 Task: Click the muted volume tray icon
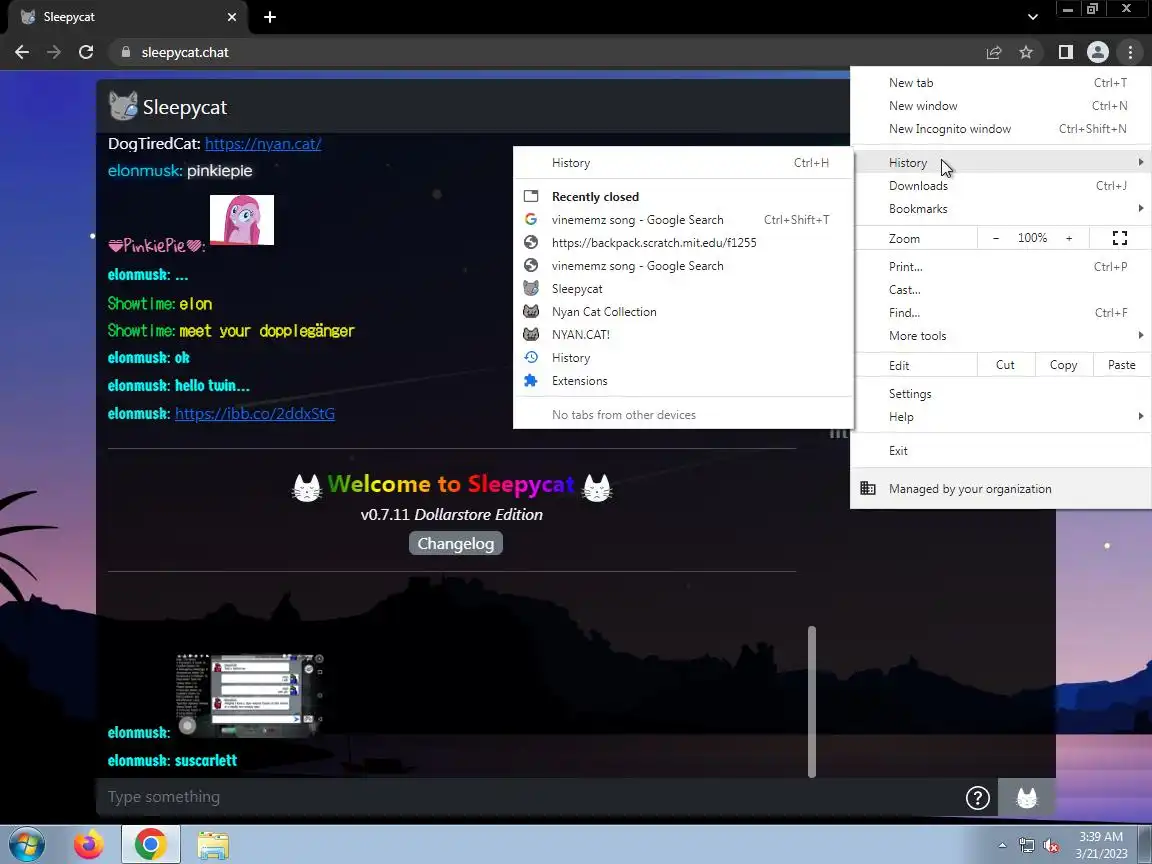(1051, 846)
